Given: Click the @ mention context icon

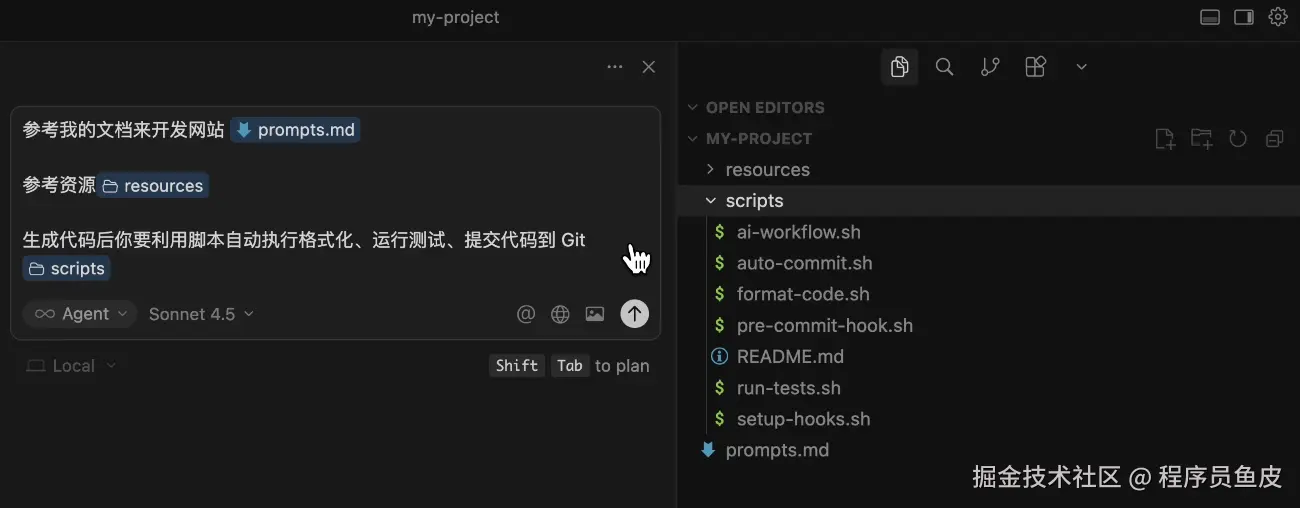Looking at the screenshot, I should point(526,314).
